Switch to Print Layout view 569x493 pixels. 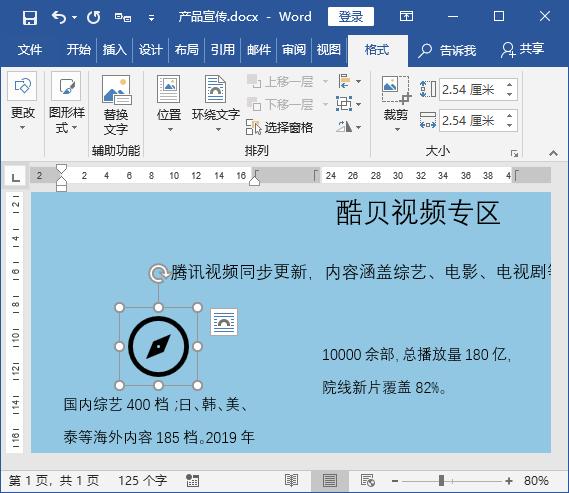tap(329, 481)
